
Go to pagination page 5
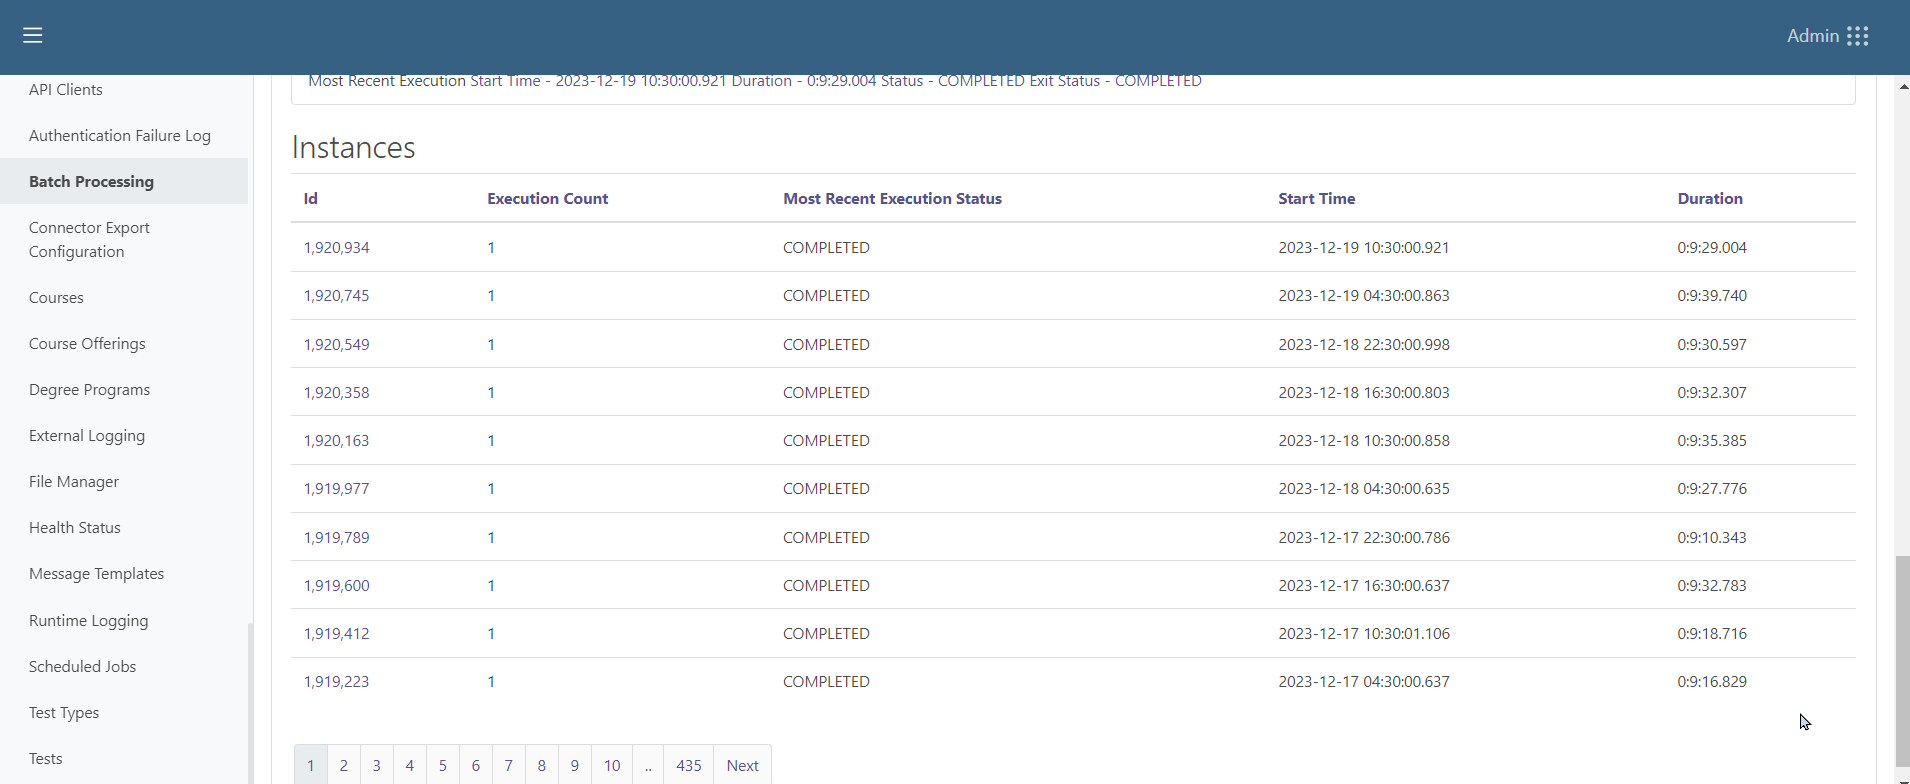coord(443,765)
